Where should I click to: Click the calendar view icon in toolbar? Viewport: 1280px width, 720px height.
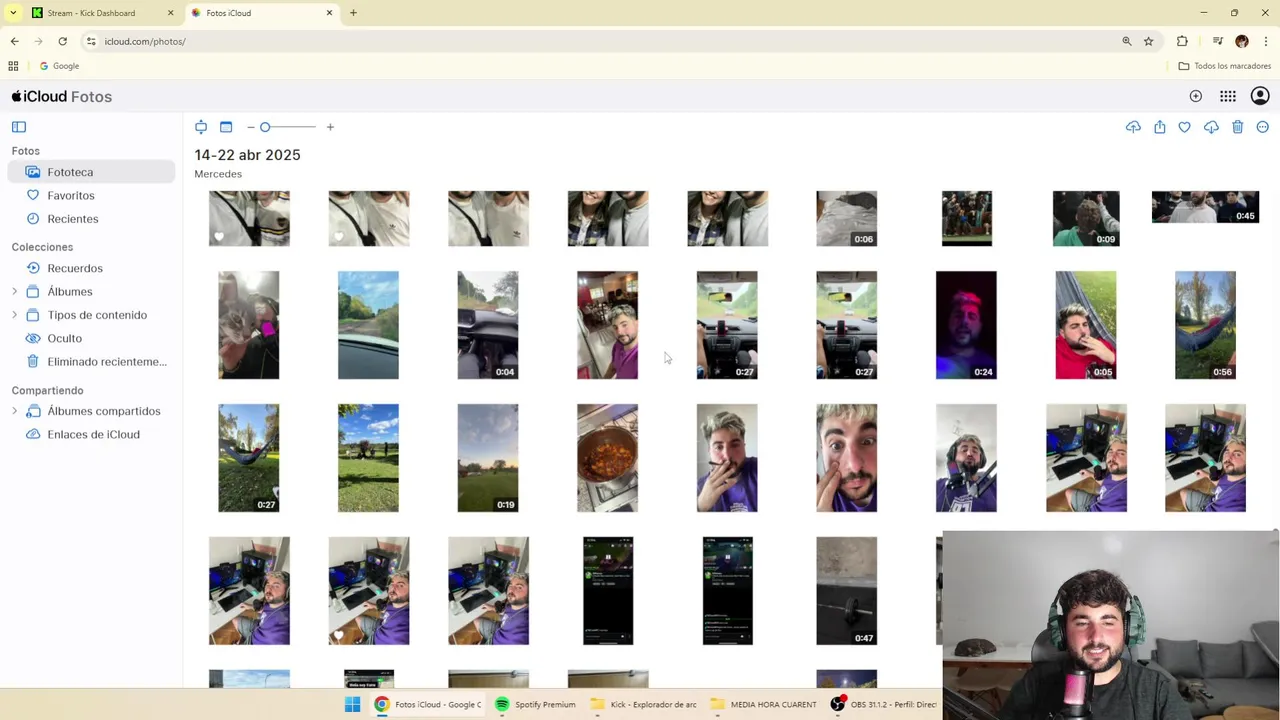[226, 127]
